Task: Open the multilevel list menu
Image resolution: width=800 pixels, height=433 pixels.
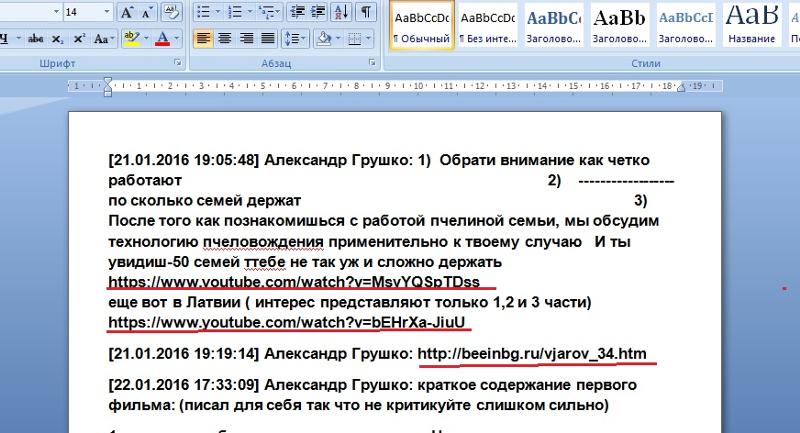Action: 269,12
